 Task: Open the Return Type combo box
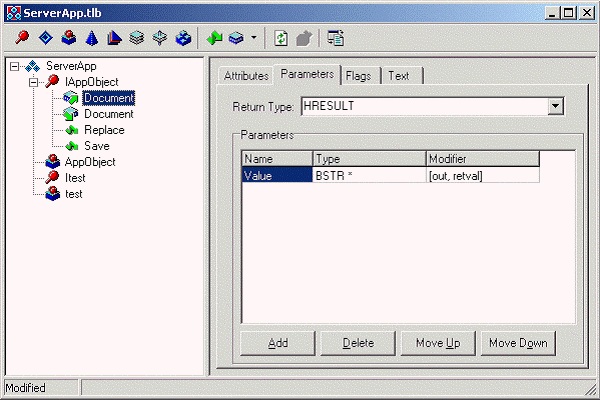[556, 106]
